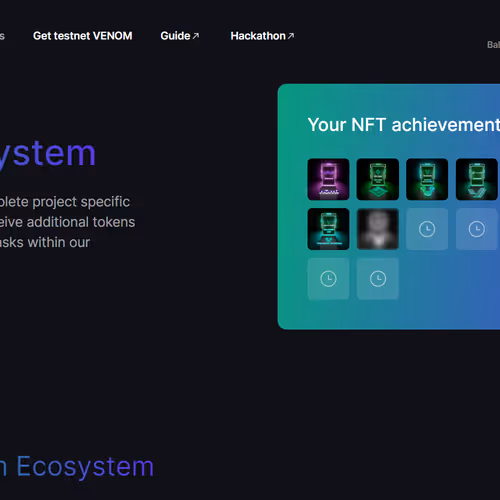Select green NFT with cyan cup-shaped base
This screenshot has height=500, width=500.
coord(427,179)
